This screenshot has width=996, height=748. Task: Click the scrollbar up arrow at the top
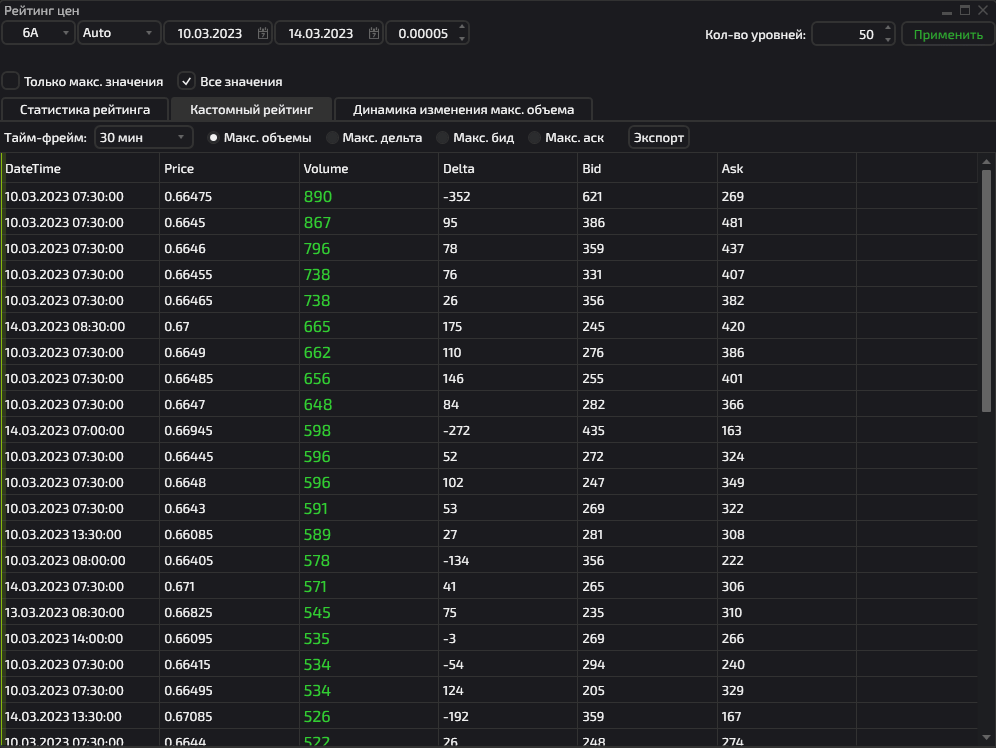[x=986, y=162]
